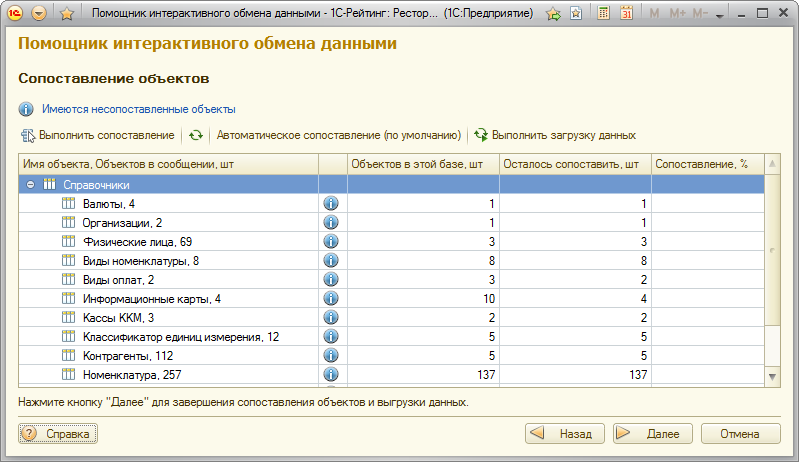Open the calendar icon in title bar
Screen dimensions: 799x462
click(626, 14)
